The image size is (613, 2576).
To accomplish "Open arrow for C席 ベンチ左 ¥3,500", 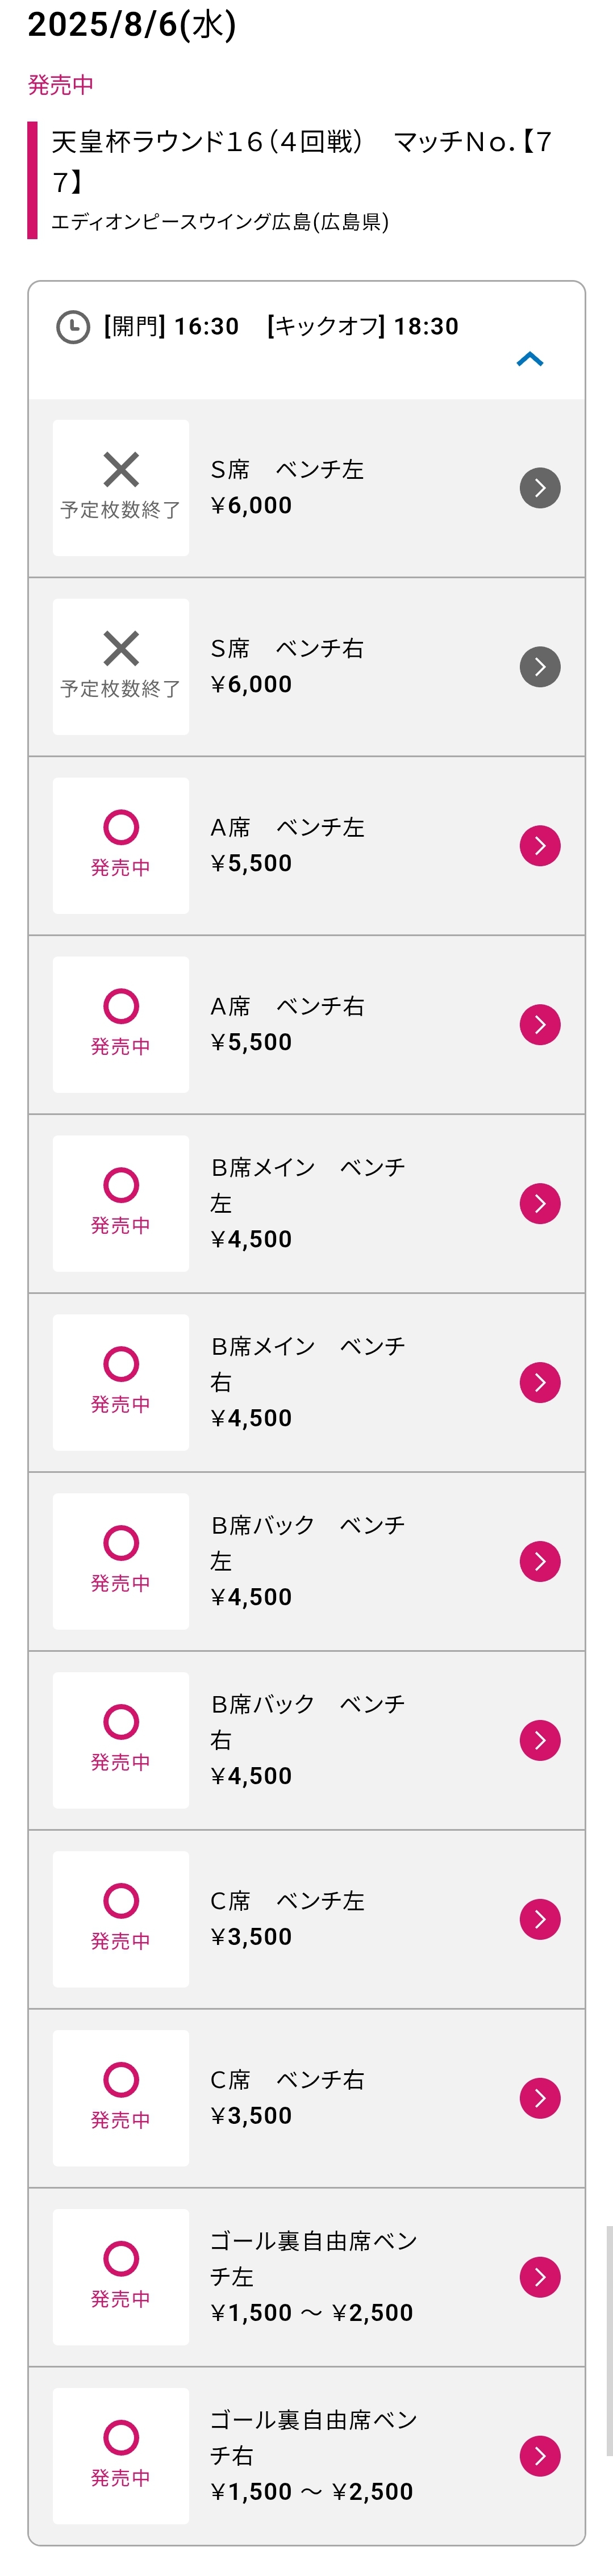I will 540,1920.
